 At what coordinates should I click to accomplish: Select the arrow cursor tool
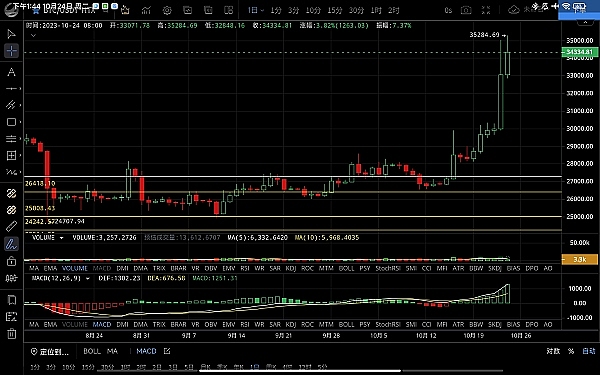click(11, 34)
